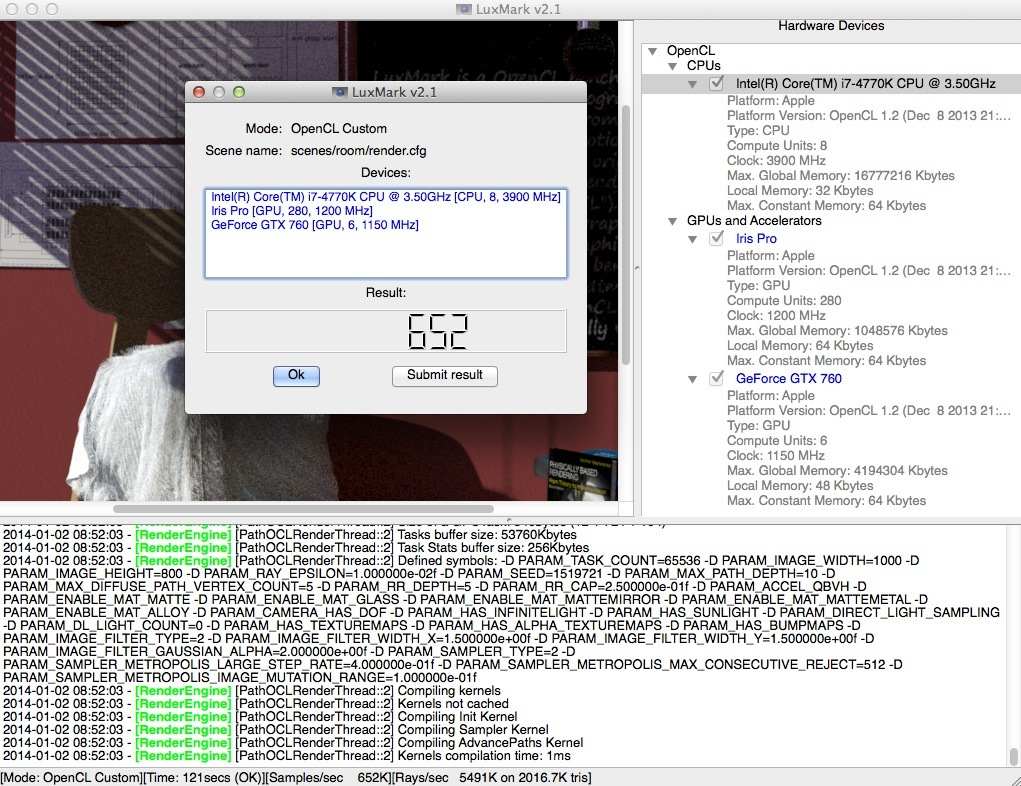Click the 'OpenCL Custom' mode value
The width and height of the screenshot is (1021, 786).
(339, 129)
